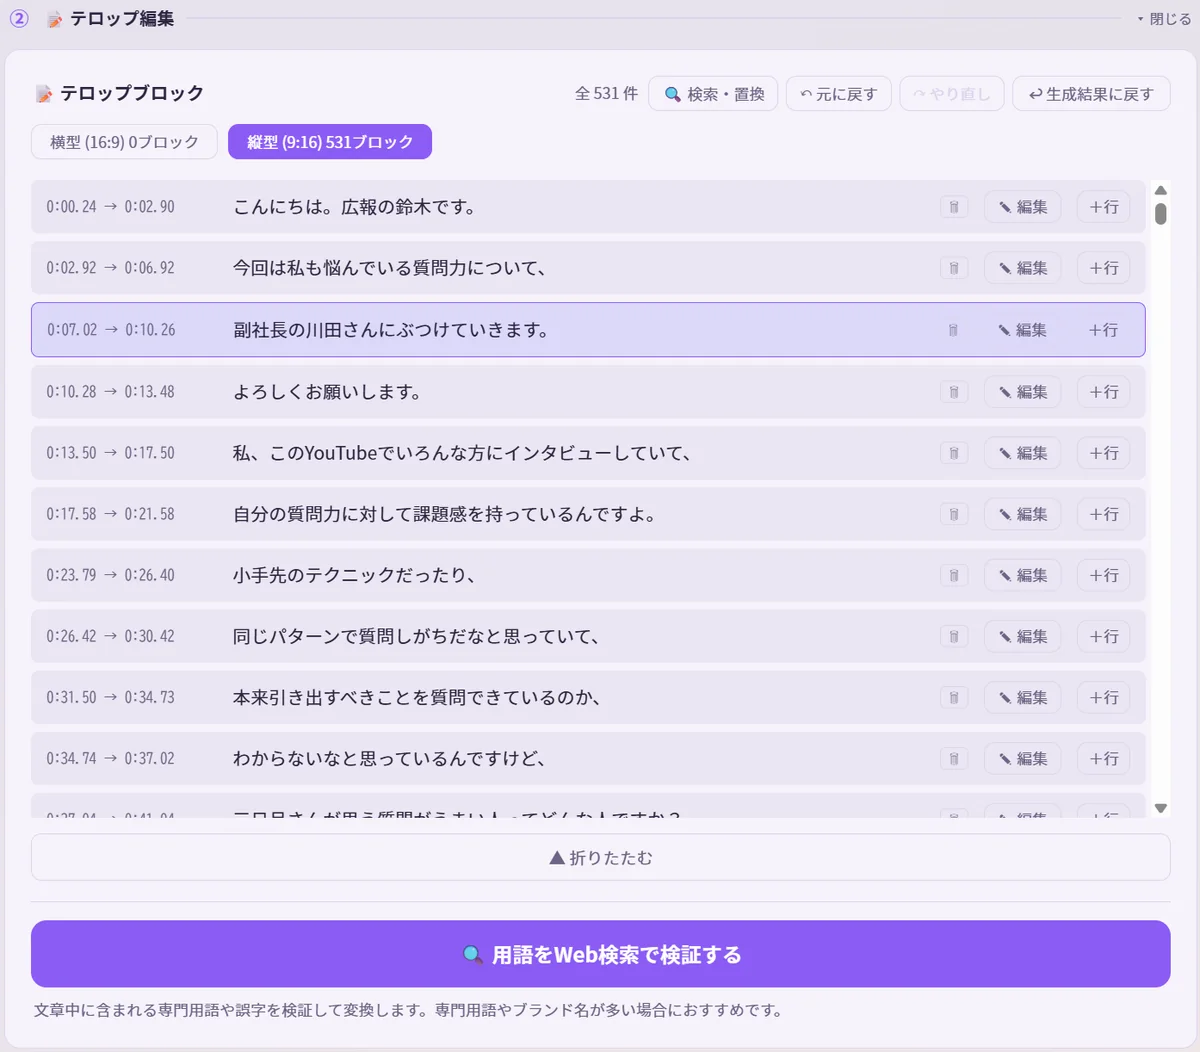Add a line to 小手先のテクニック block
Viewport: 1200px width, 1052px height.
(1104, 575)
